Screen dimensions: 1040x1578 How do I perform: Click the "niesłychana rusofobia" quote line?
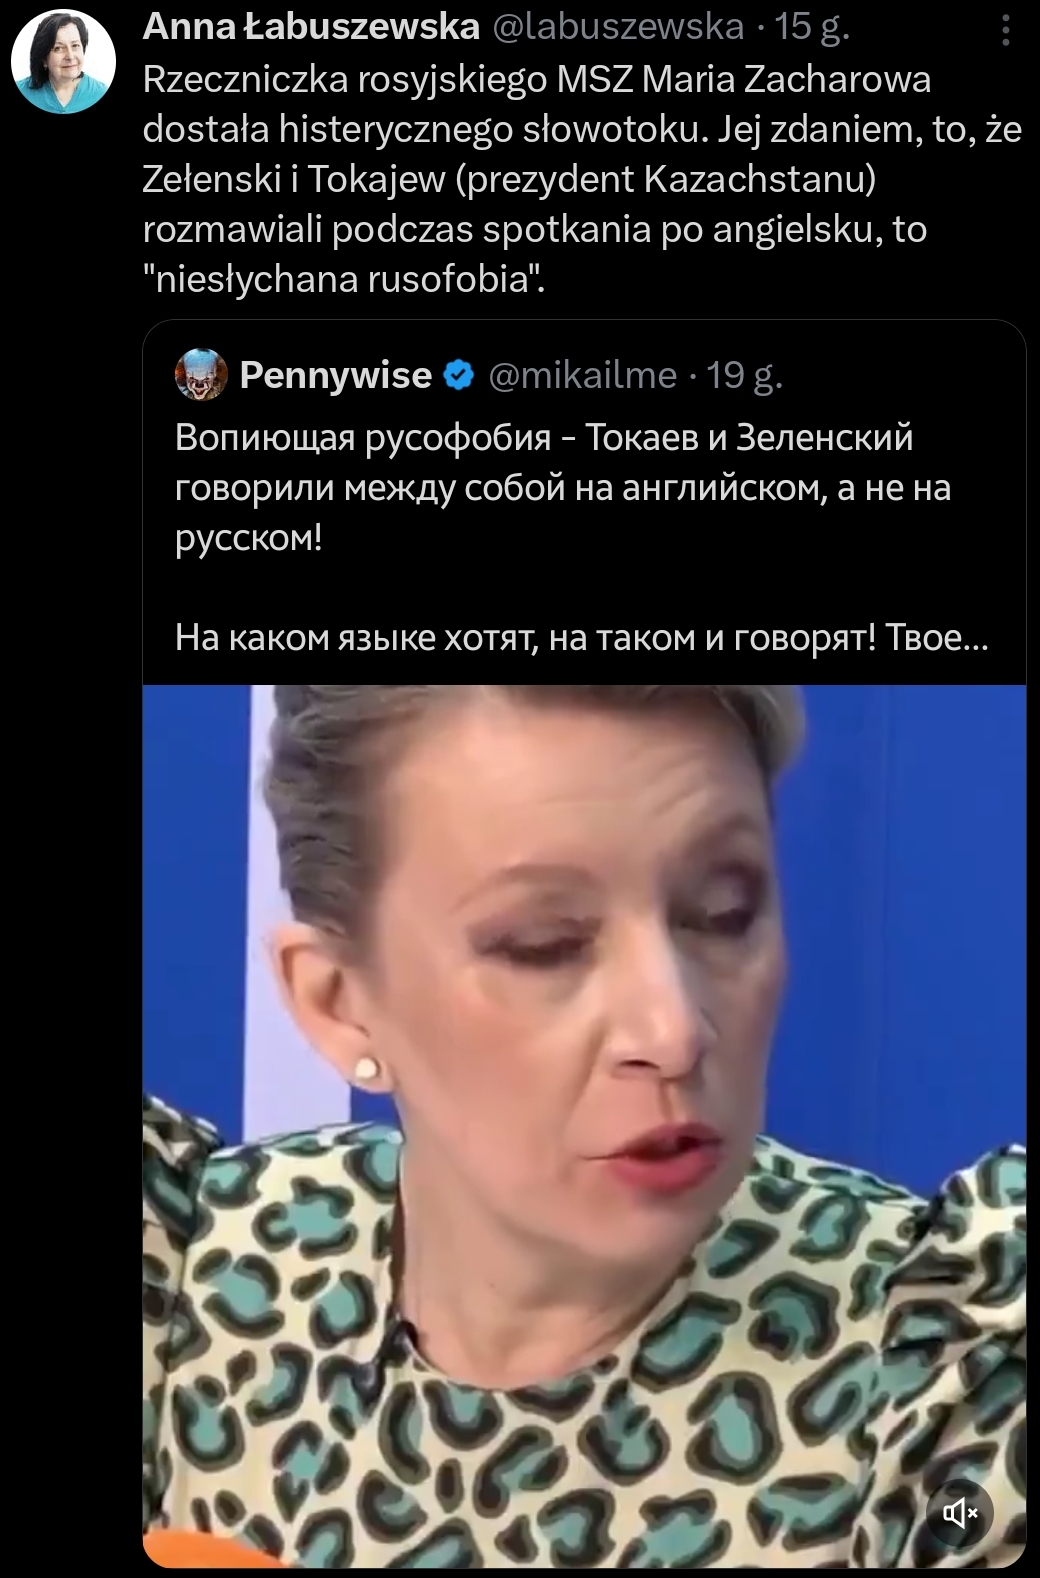point(345,279)
